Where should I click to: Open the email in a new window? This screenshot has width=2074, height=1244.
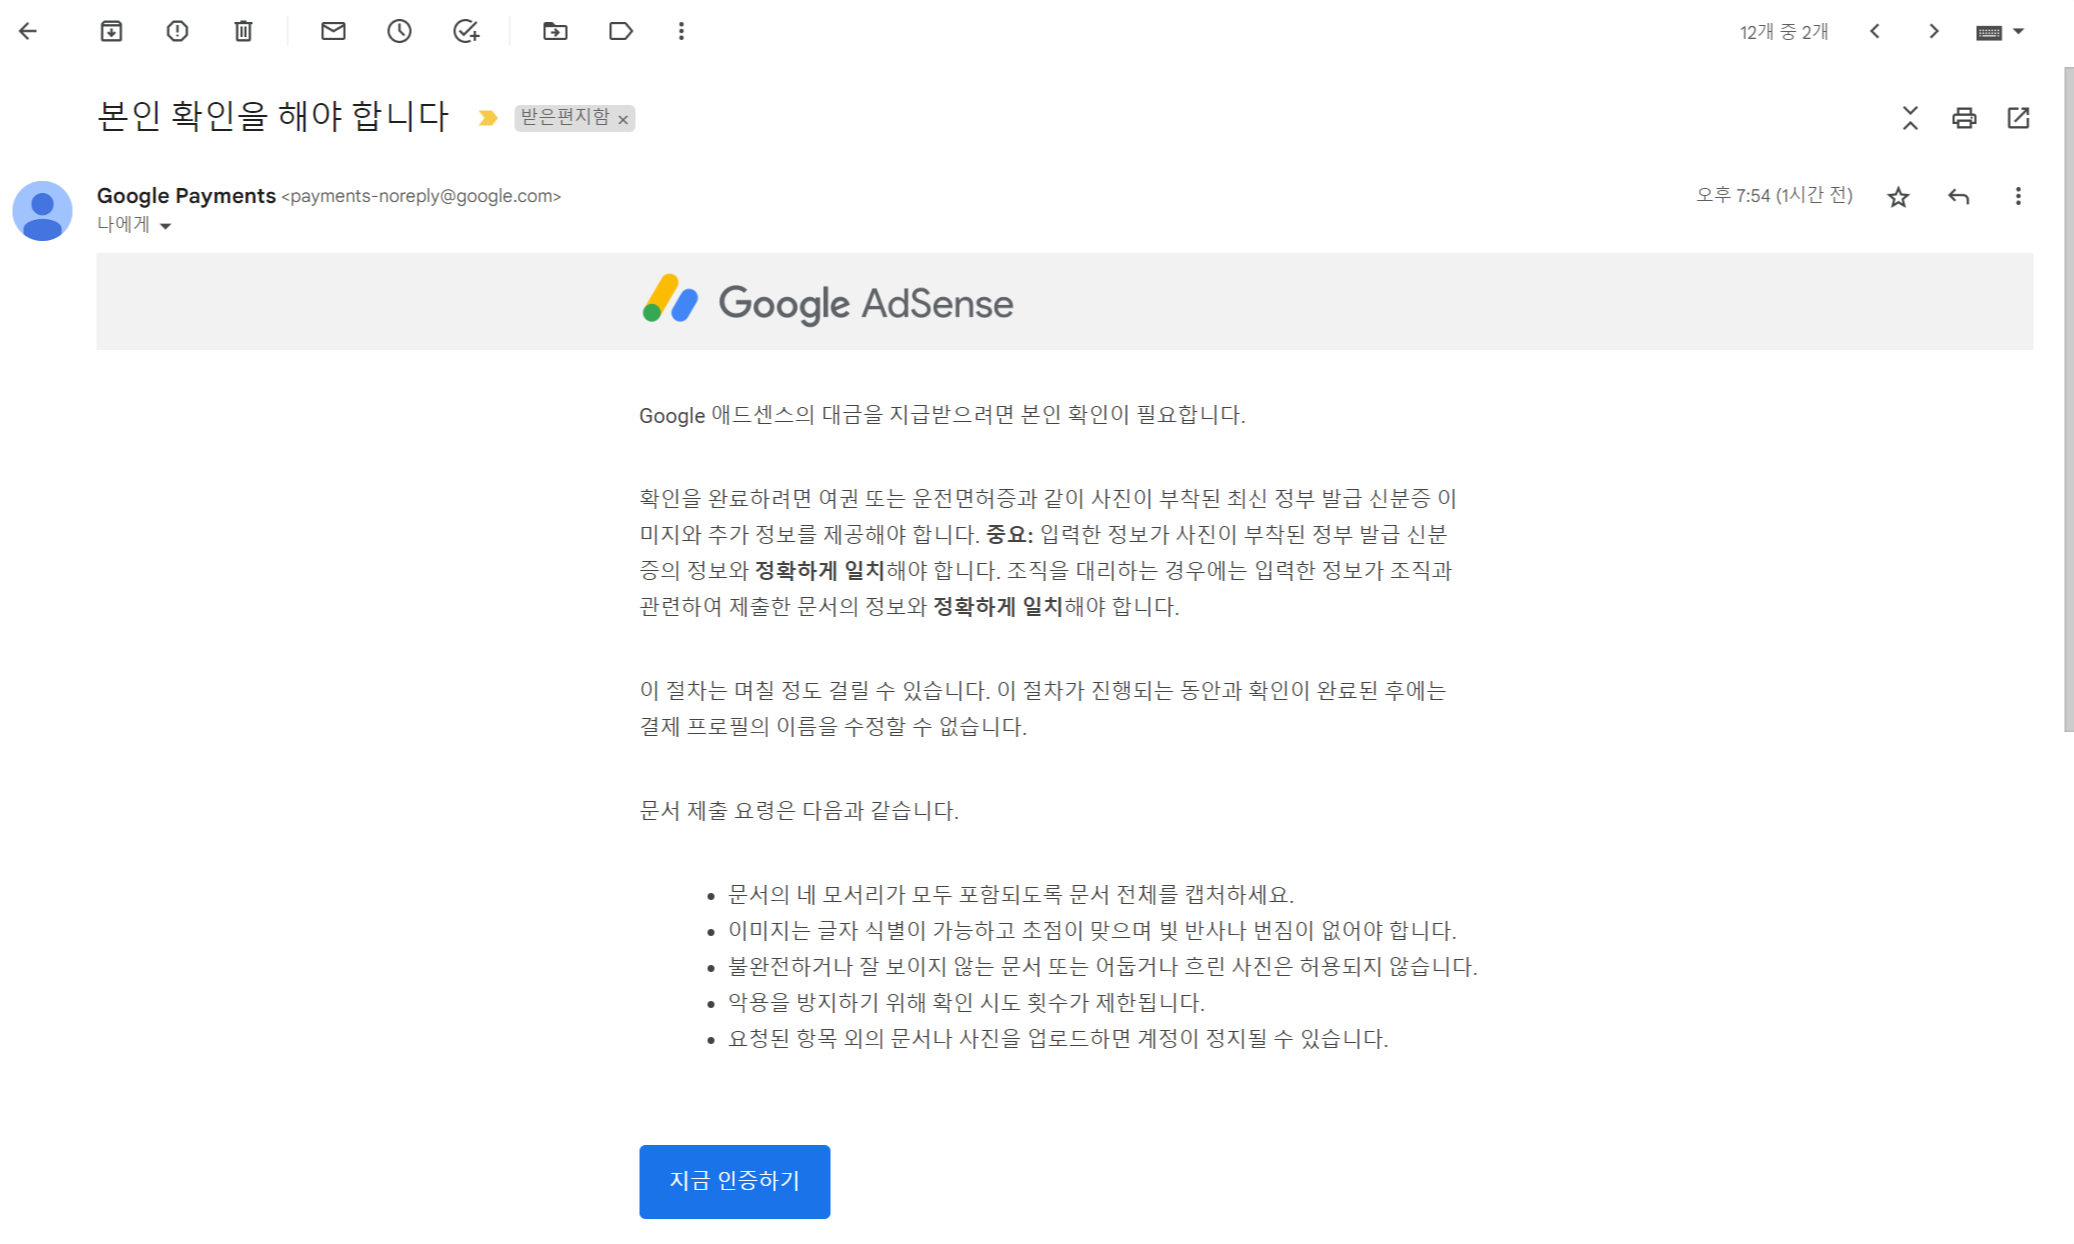click(x=2018, y=118)
